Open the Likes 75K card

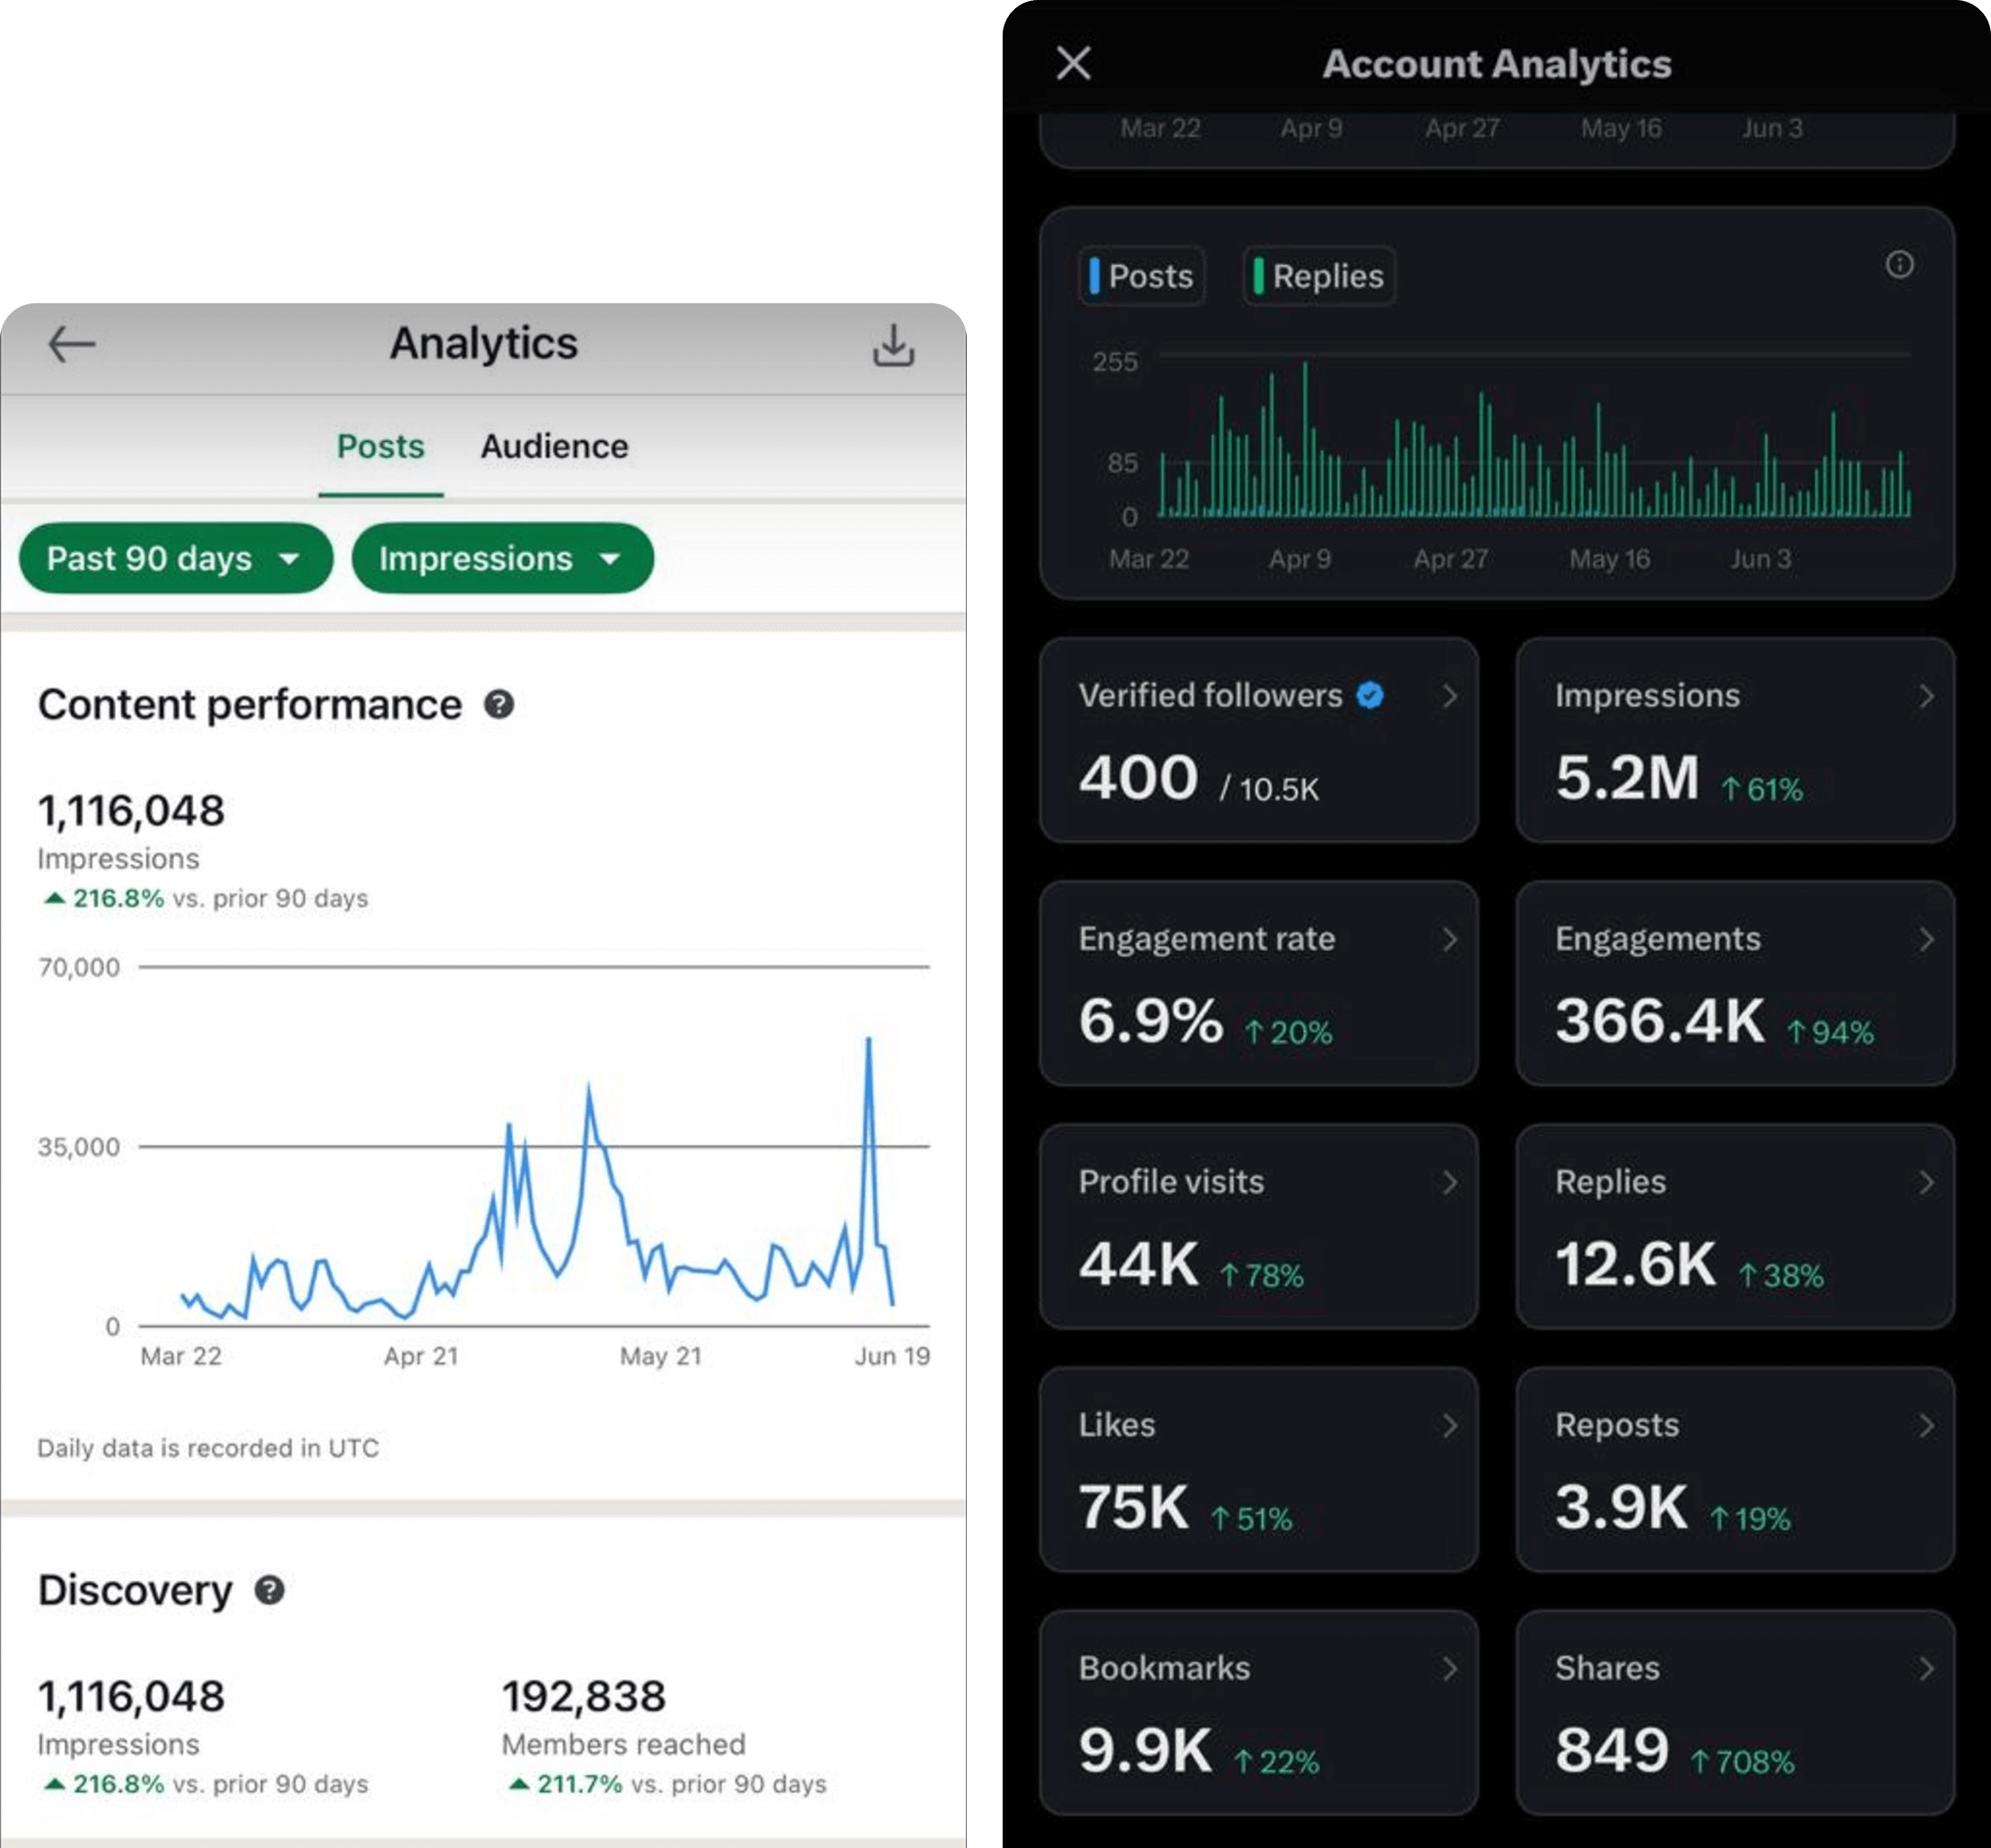tap(1258, 1469)
